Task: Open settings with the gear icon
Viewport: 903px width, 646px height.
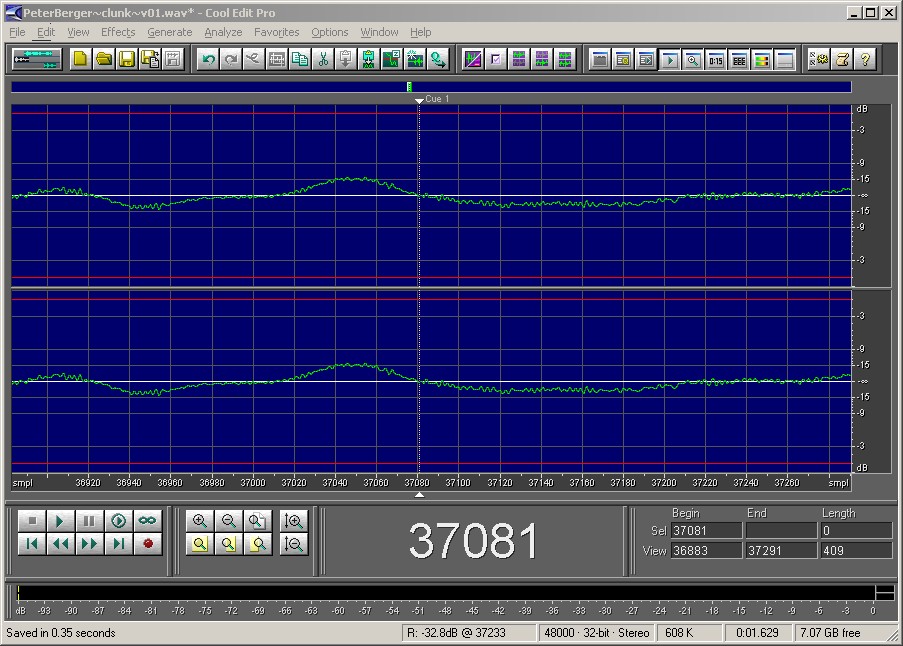Action: point(818,59)
